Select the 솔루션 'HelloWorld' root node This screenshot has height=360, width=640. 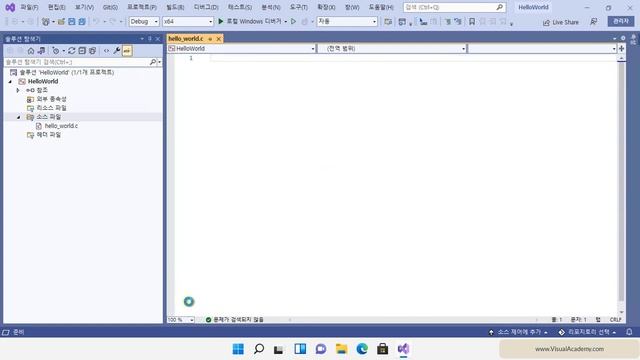67,72
